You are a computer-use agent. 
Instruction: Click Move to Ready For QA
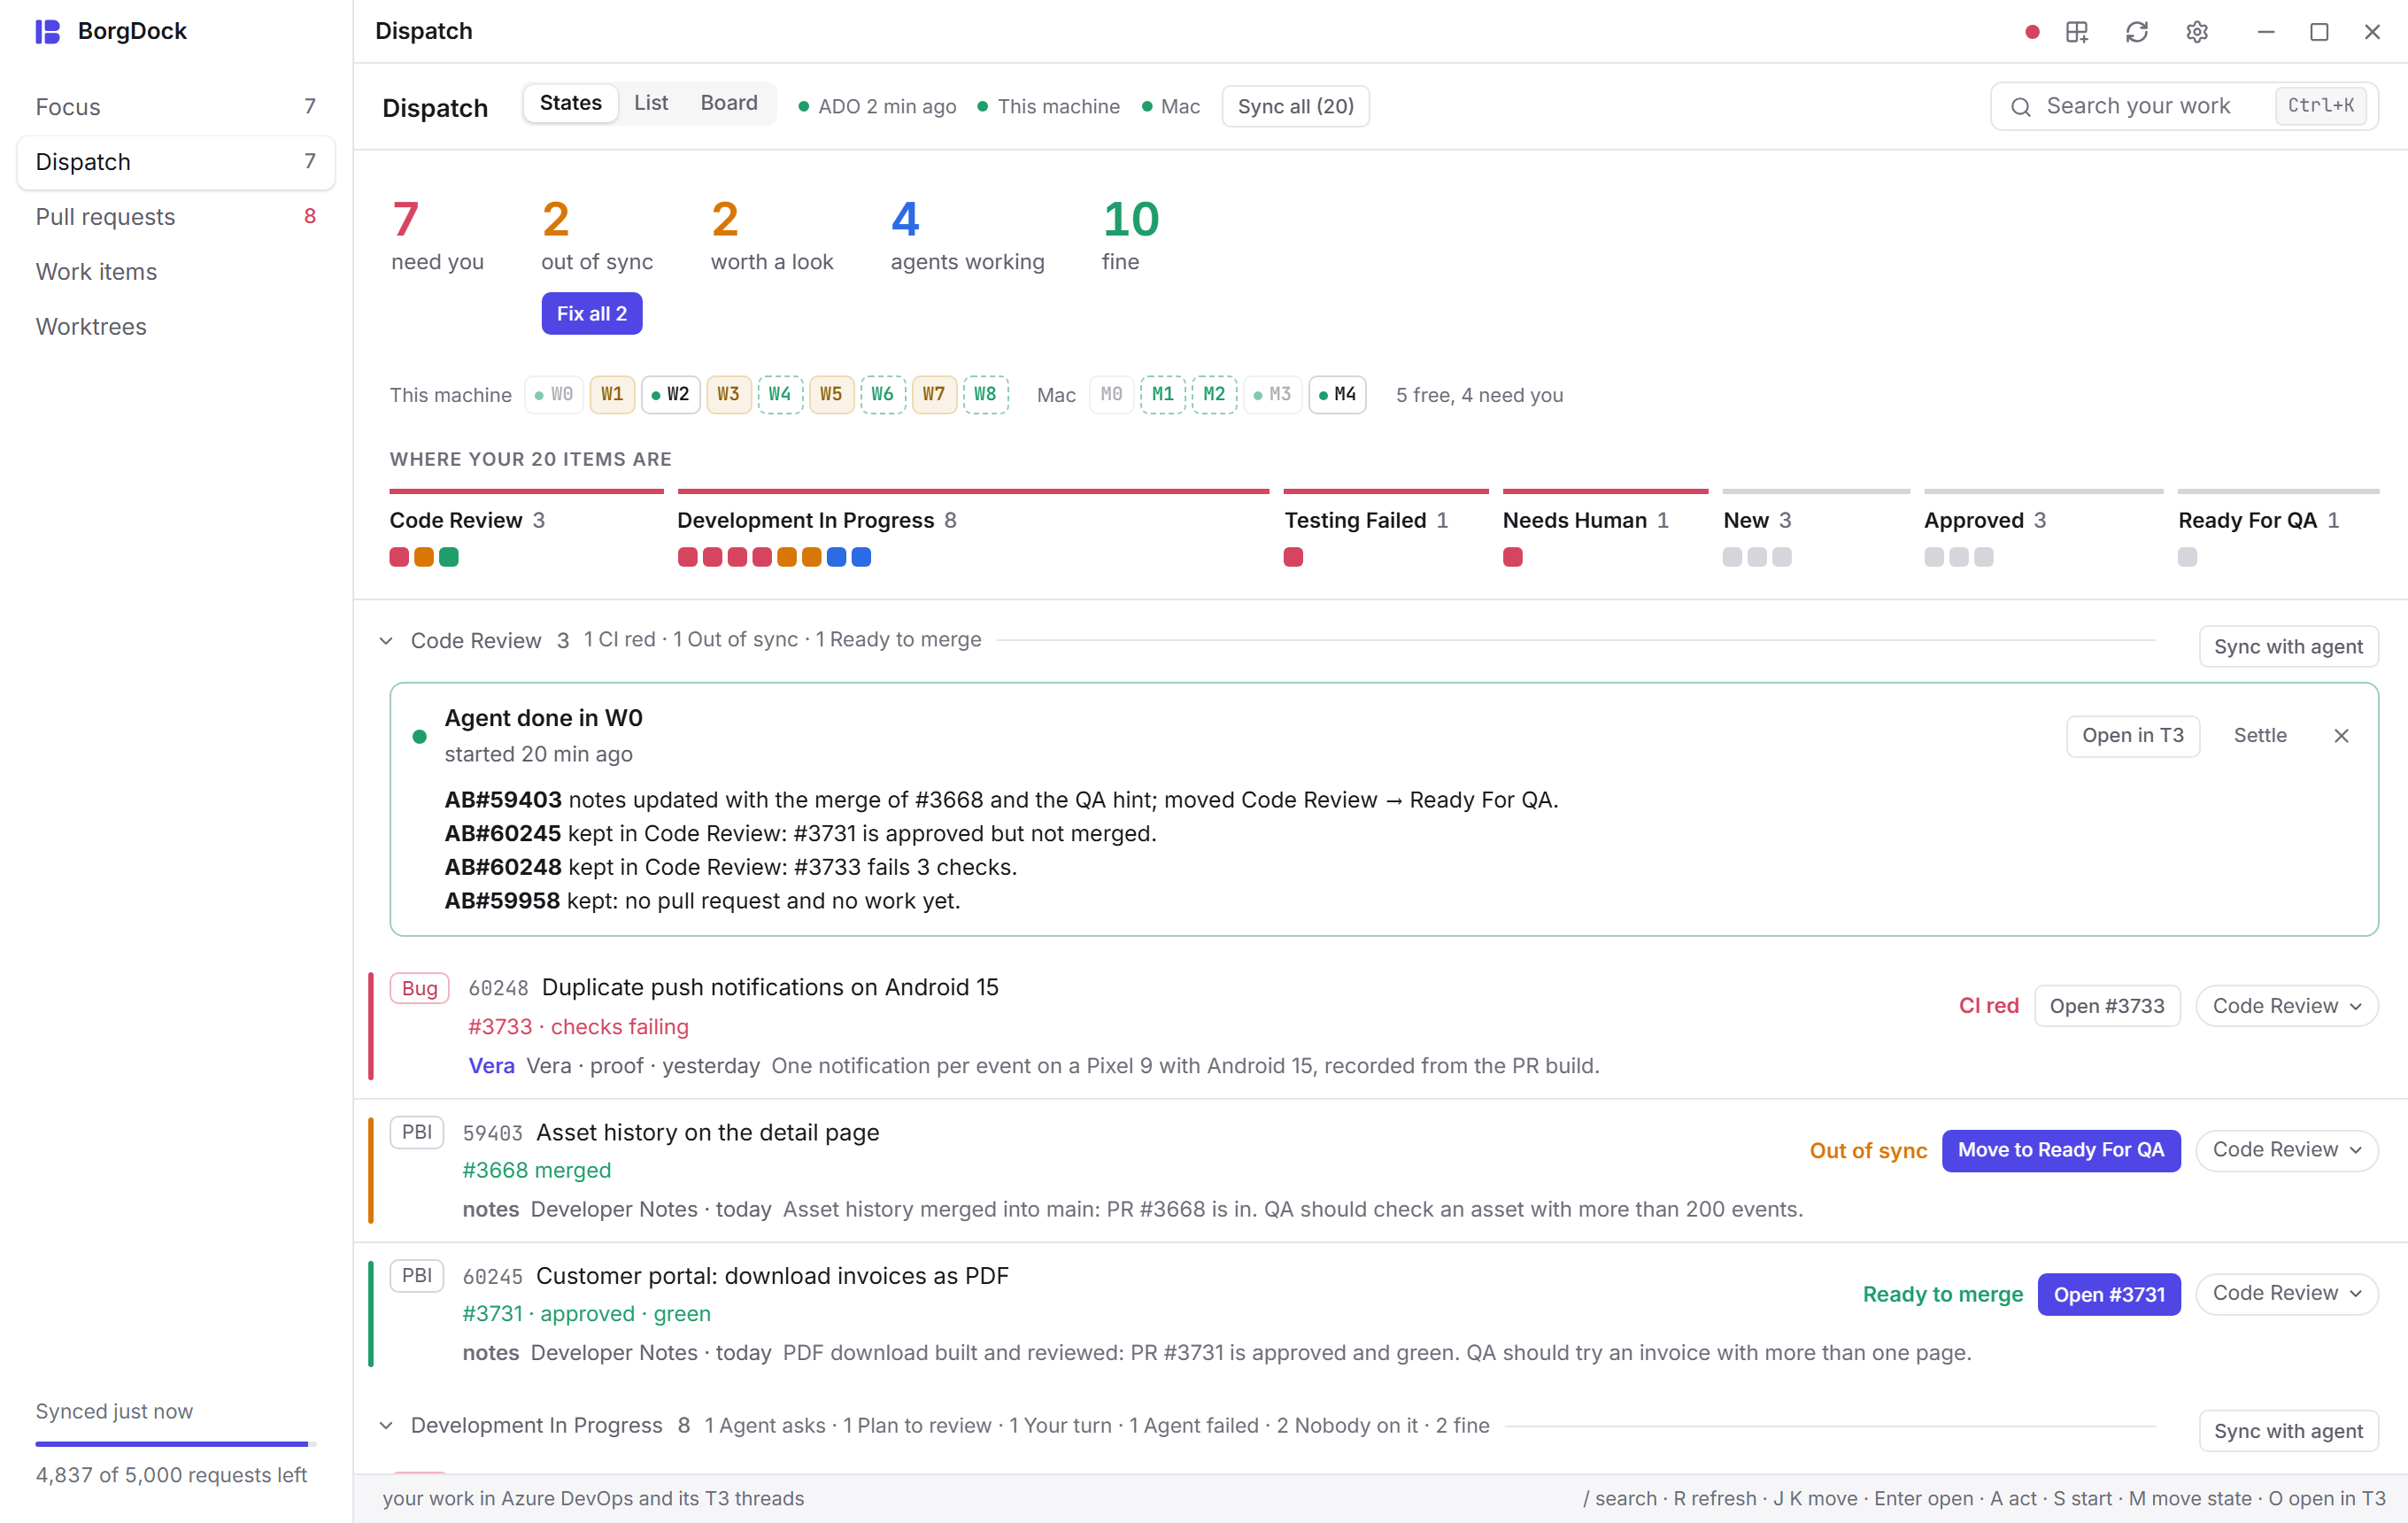coord(2060,1150)
